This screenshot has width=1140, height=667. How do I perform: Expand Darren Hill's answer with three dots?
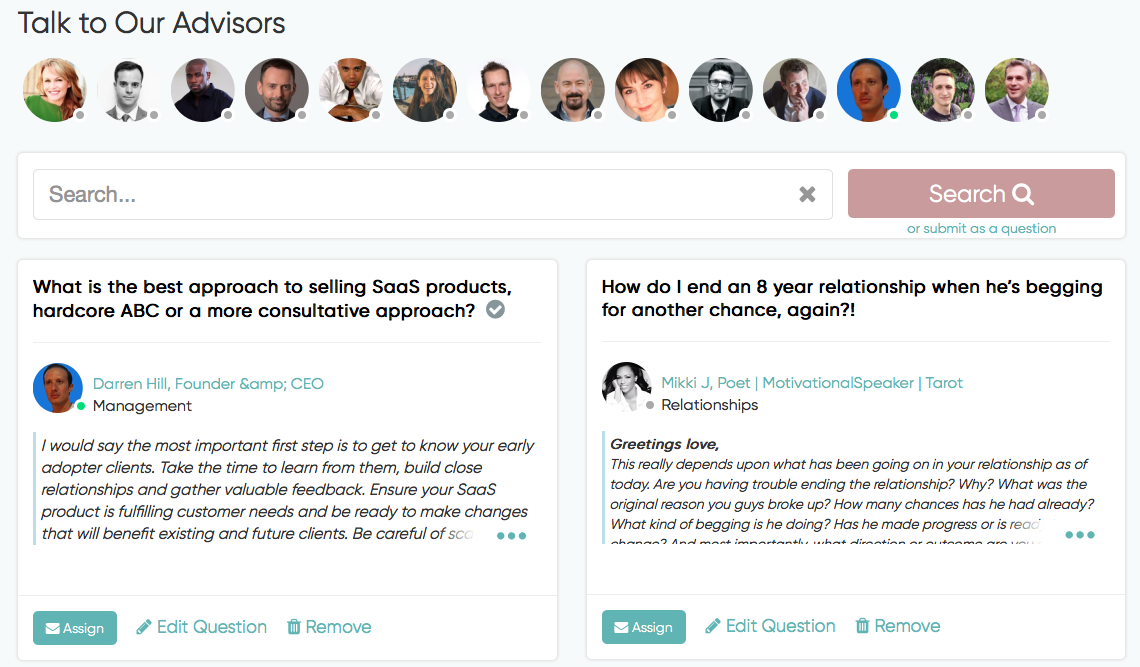click(511, 536)
